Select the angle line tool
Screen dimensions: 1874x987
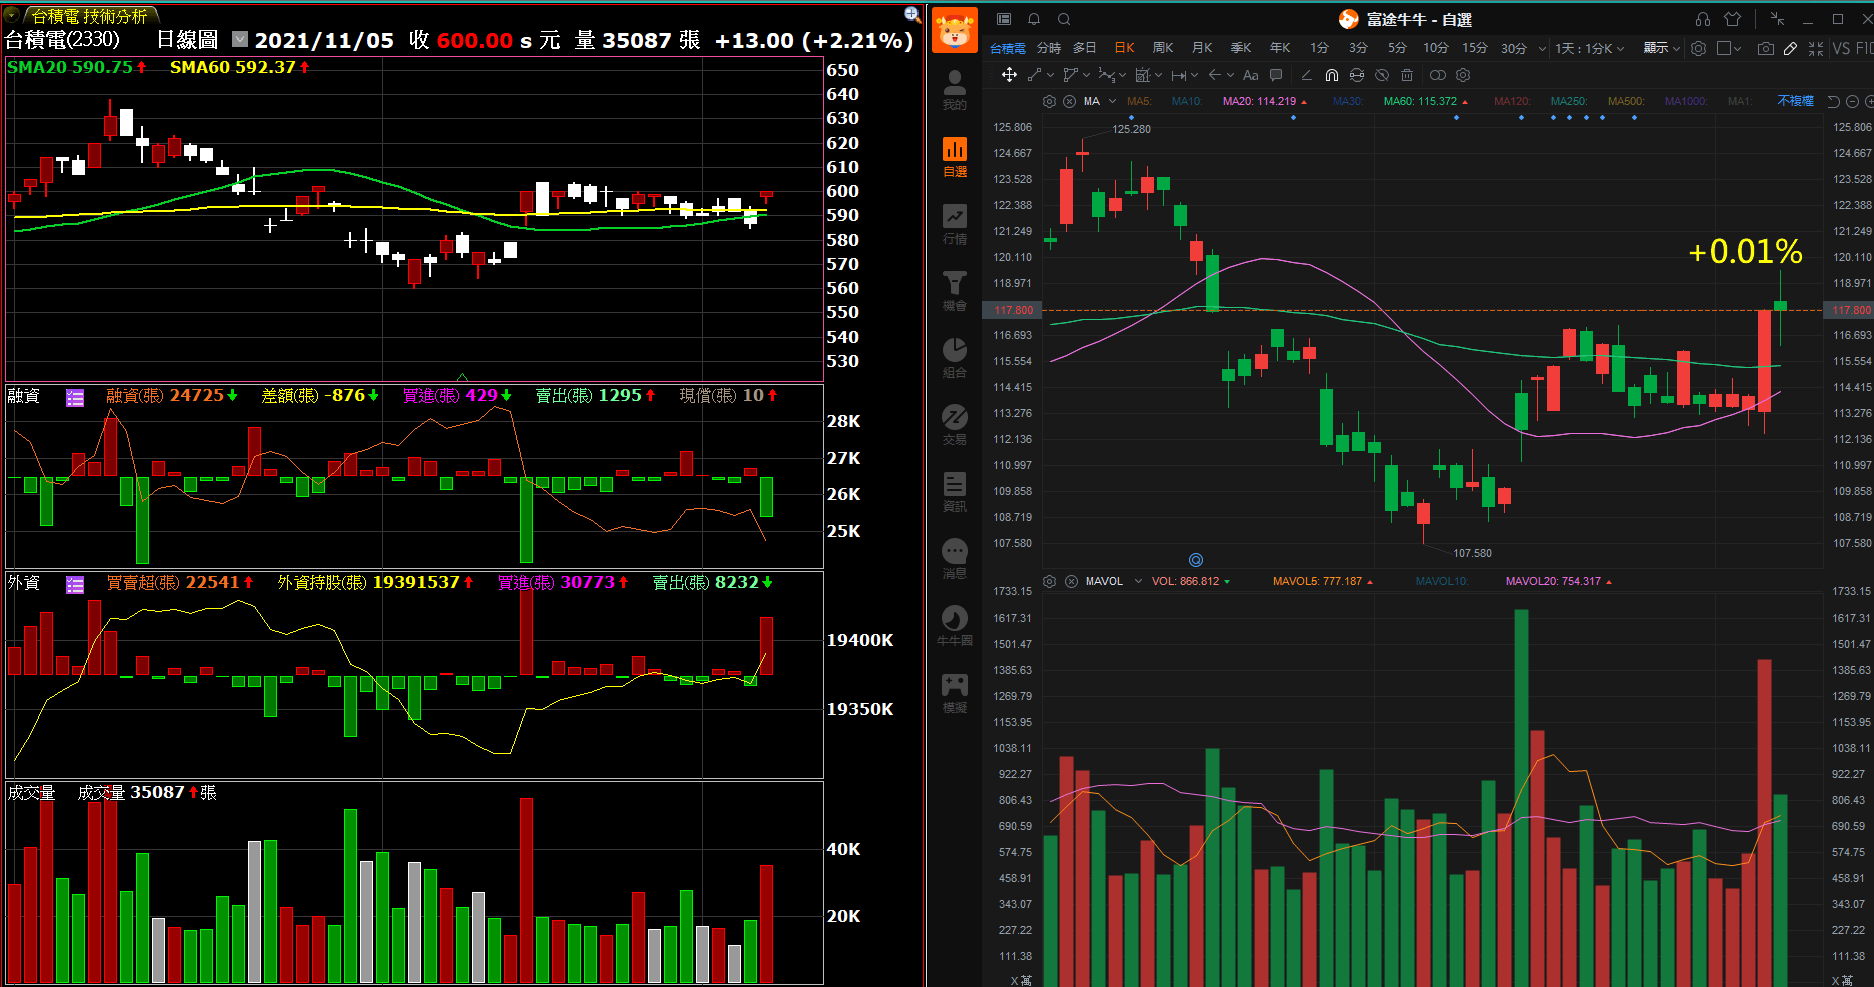click(x=1306, y=75)
